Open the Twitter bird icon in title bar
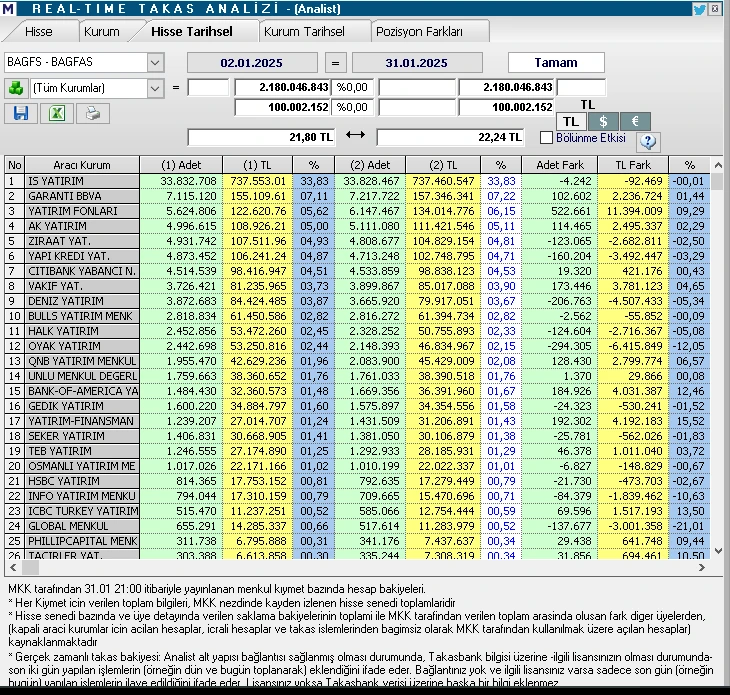This screenshot has width=730, height=695. 699,9
